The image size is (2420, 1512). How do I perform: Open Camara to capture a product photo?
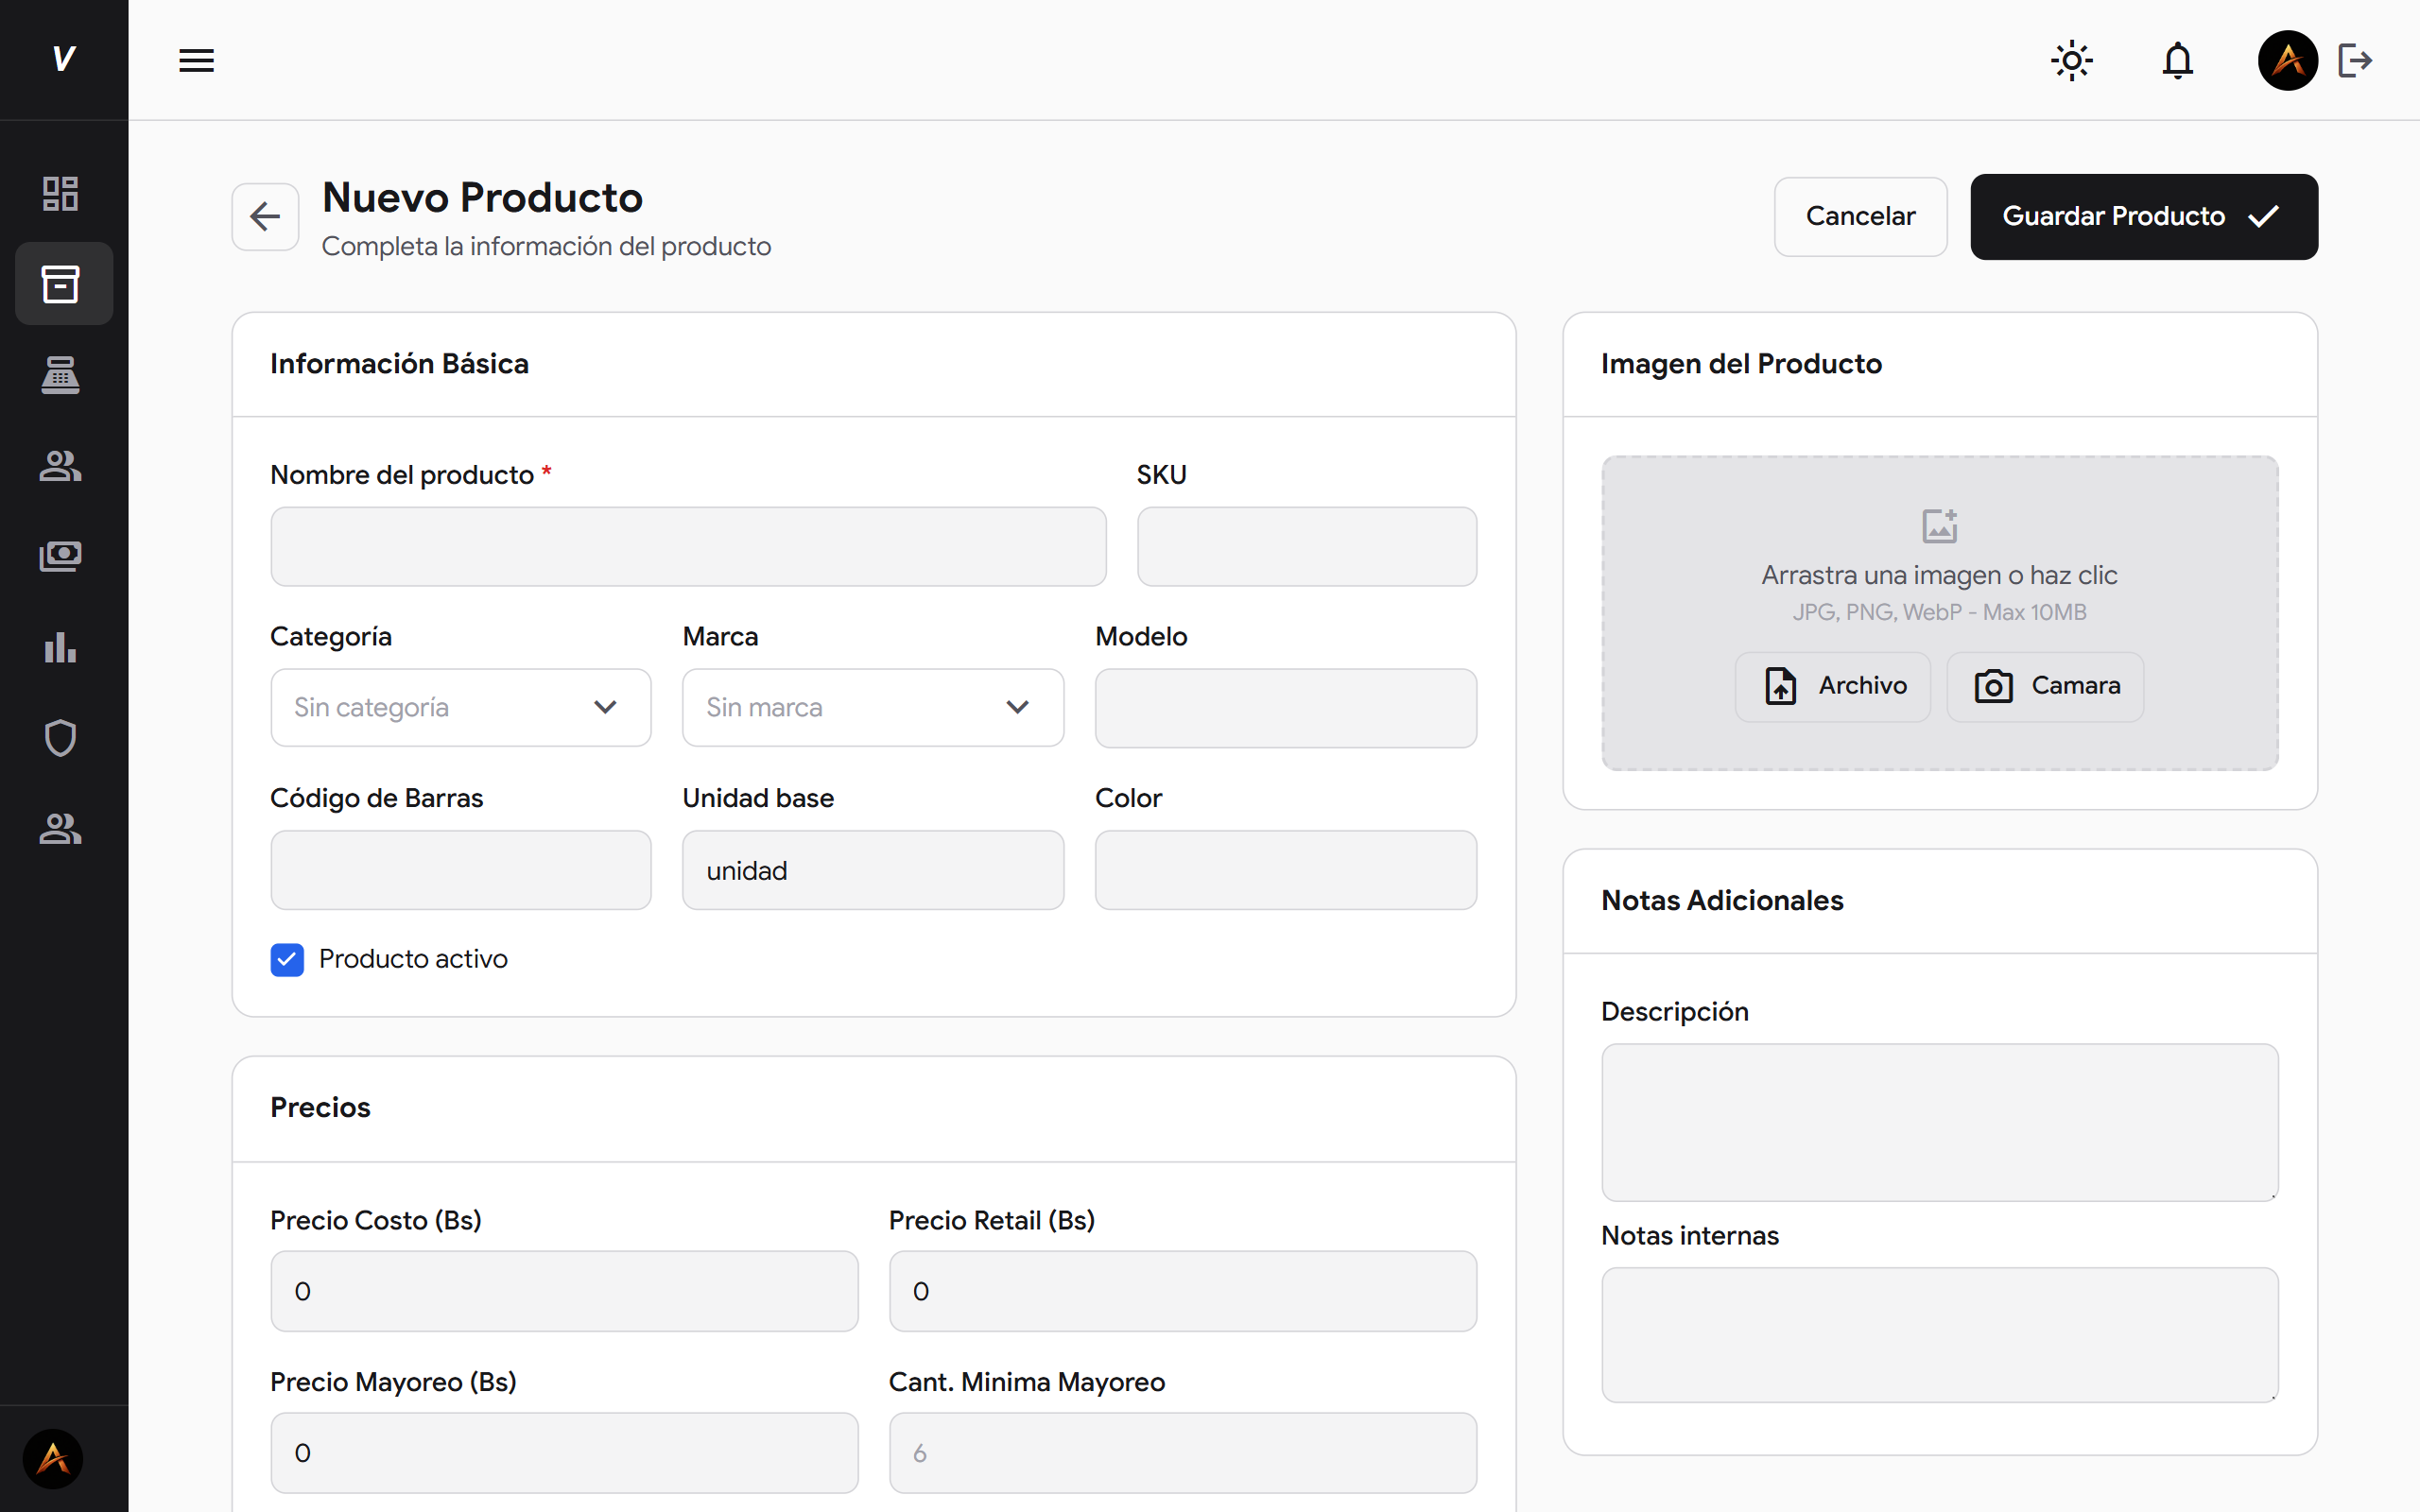(2045, 686)
